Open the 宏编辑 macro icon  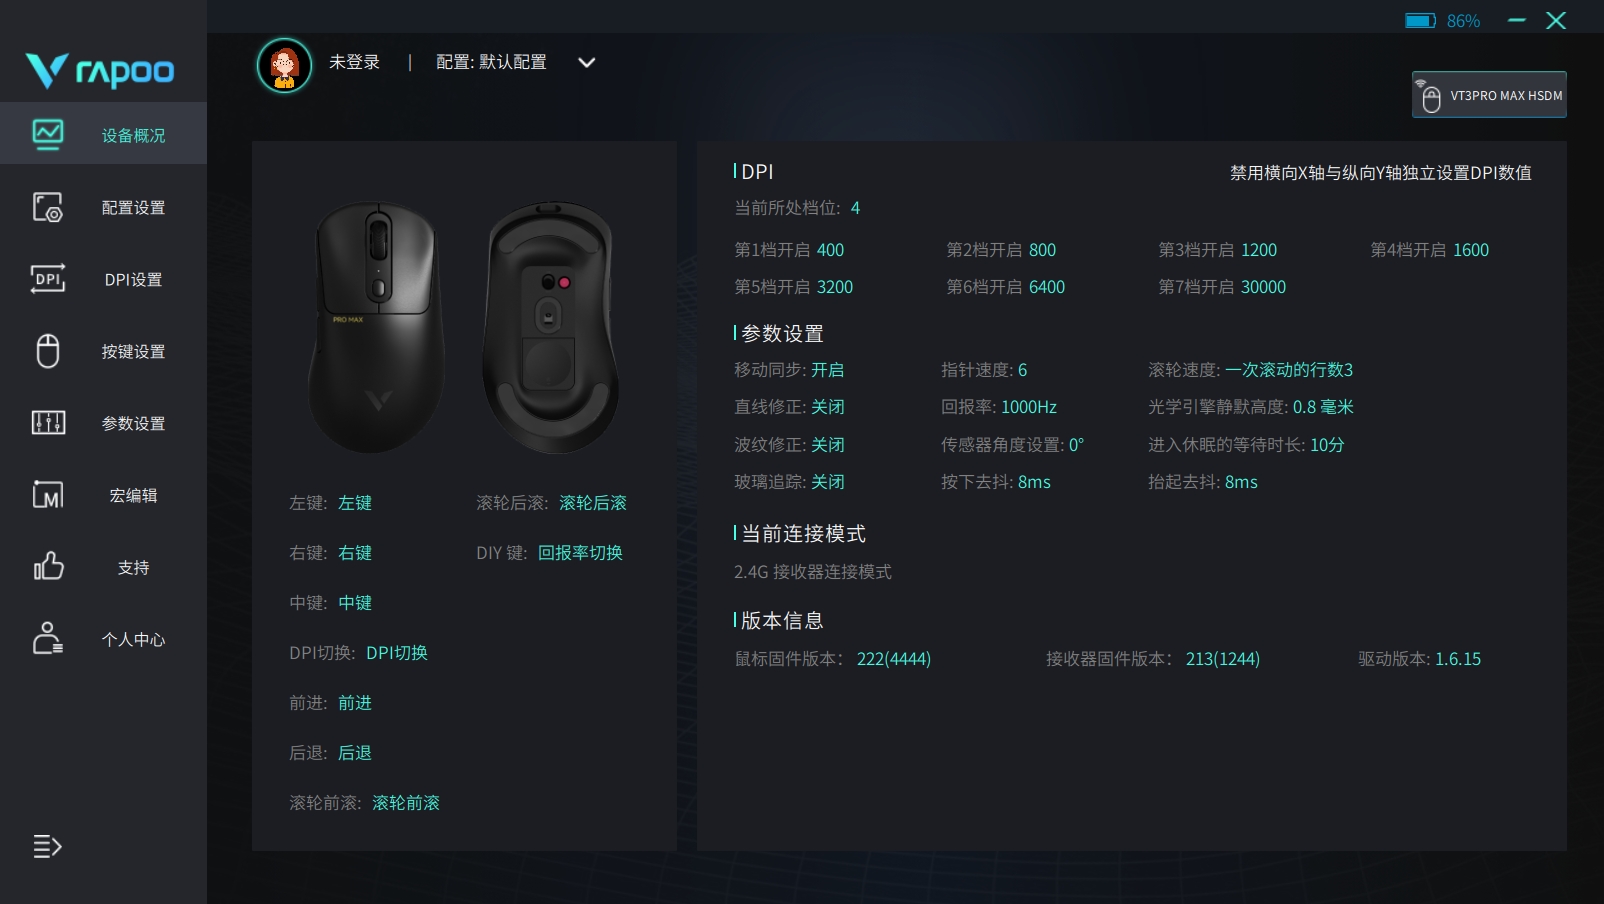click(x=48, y=495)
